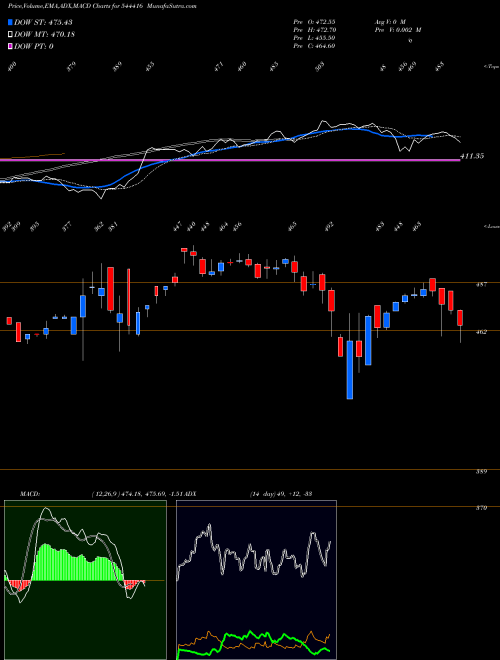This screenshot has width=500, height=660.
Task: Click the MACD values '474.18, 475.69, -1.51'
Action: tap(152, 493)
